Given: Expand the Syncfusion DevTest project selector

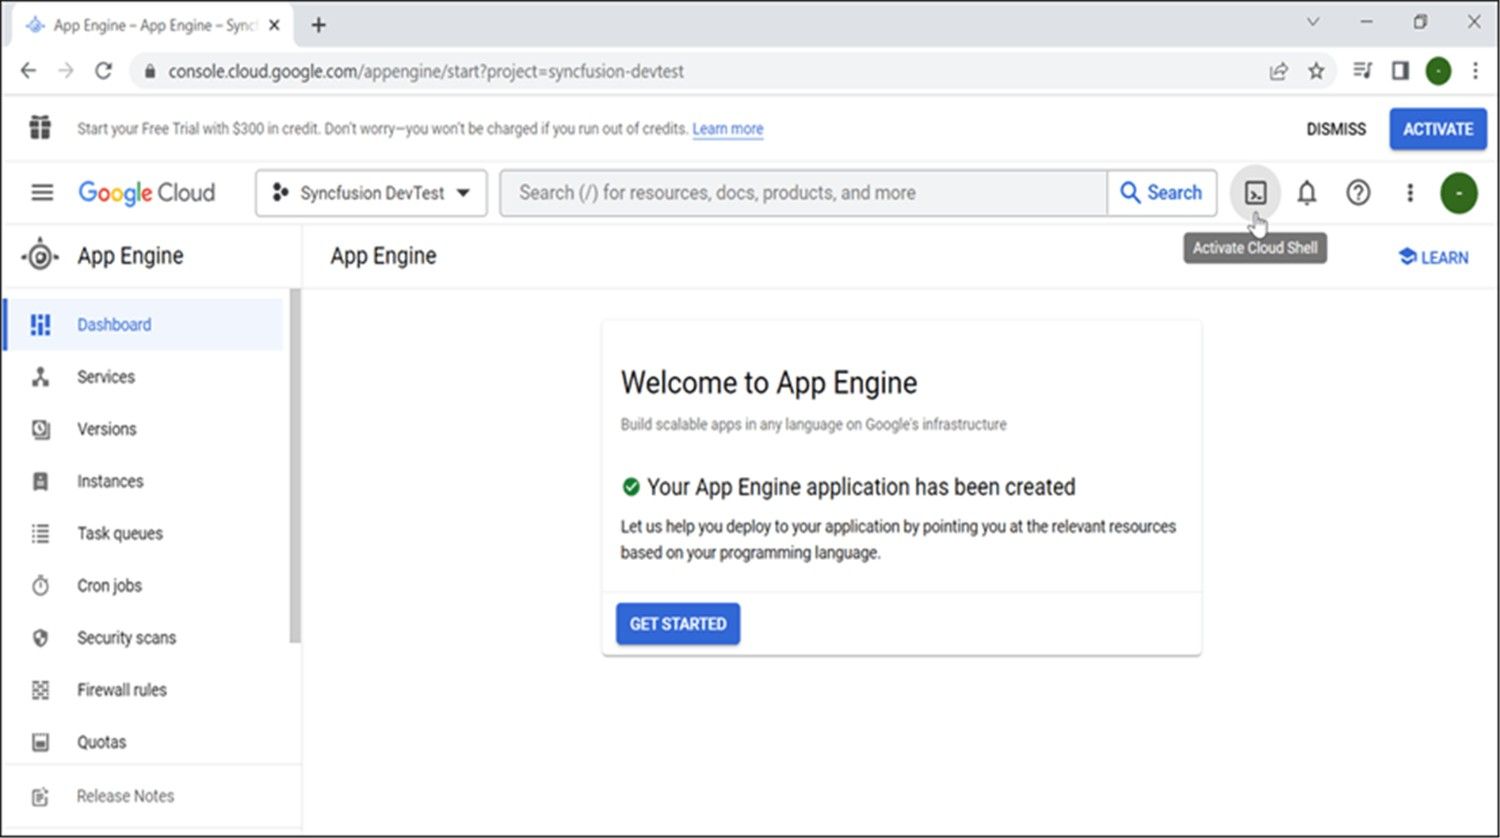Looking at the screenshot, I should [371, 193].
